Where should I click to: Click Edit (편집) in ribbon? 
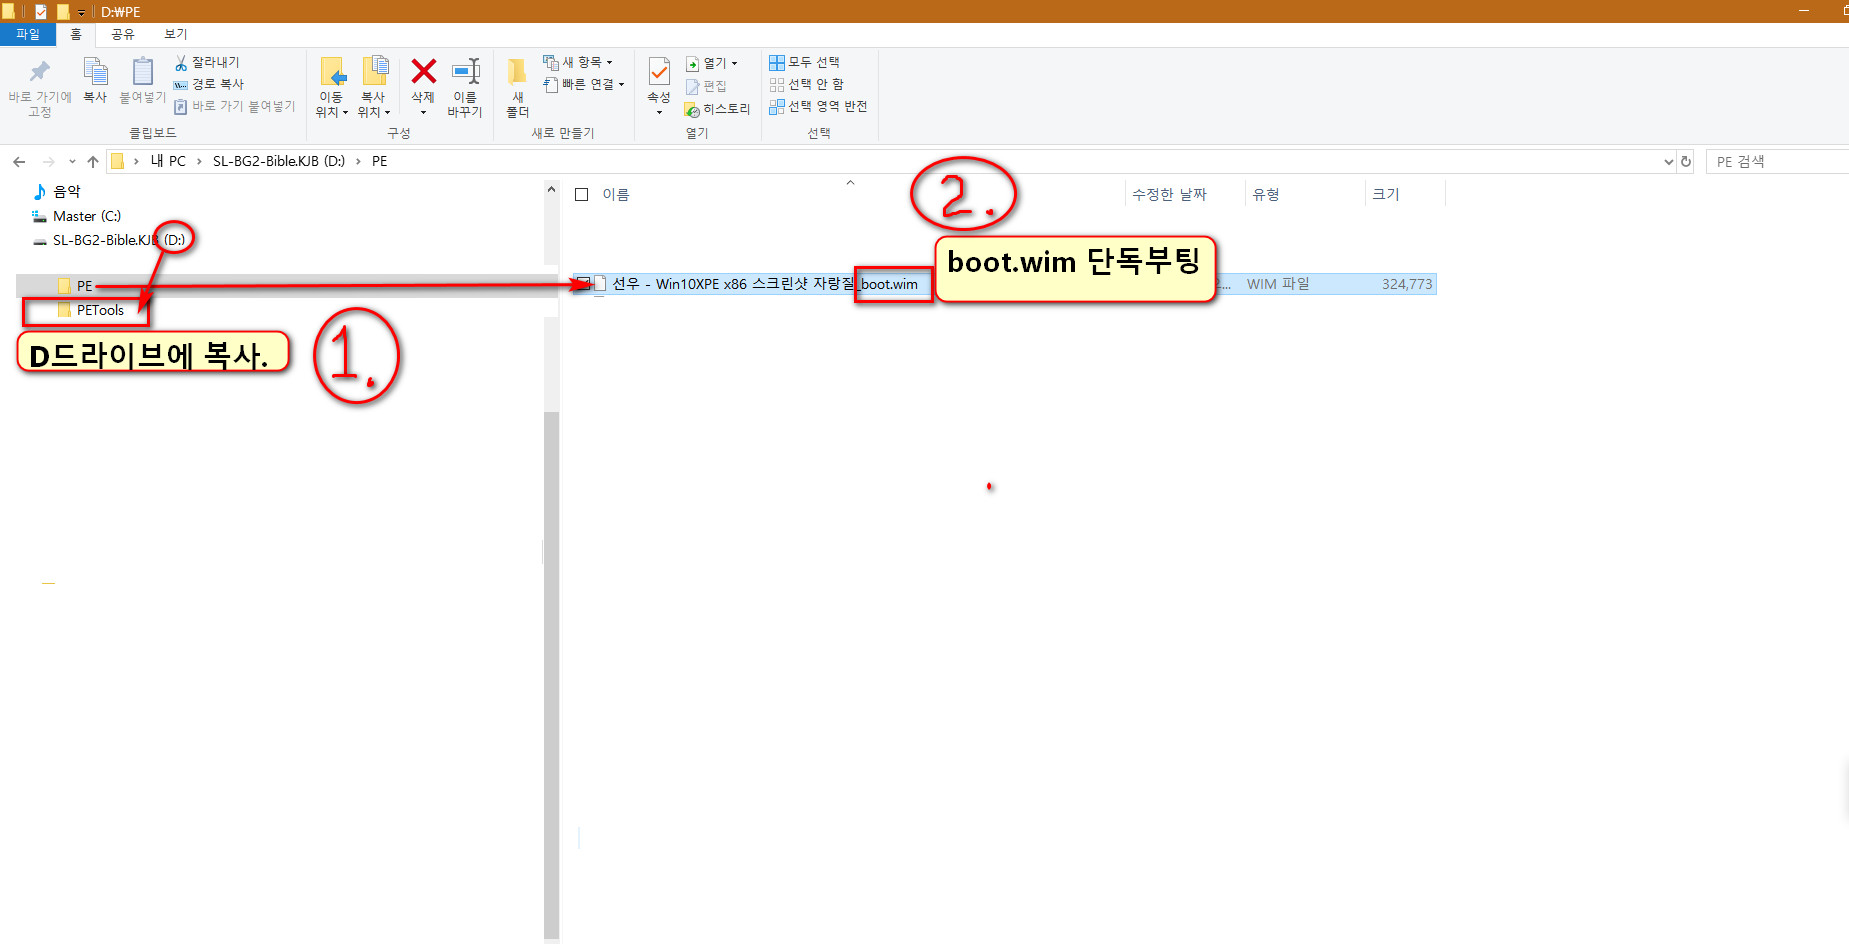tap(706, 86)
